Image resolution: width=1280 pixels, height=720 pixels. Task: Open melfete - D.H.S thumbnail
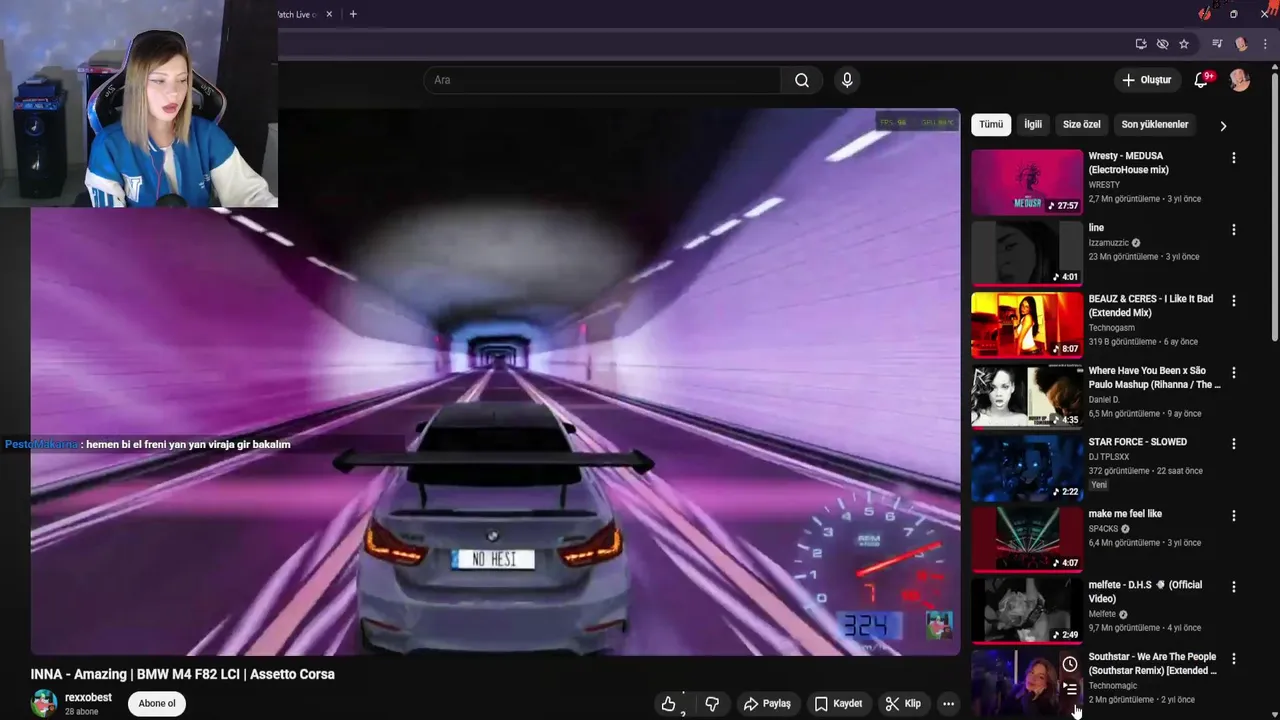pos(1027,611)
